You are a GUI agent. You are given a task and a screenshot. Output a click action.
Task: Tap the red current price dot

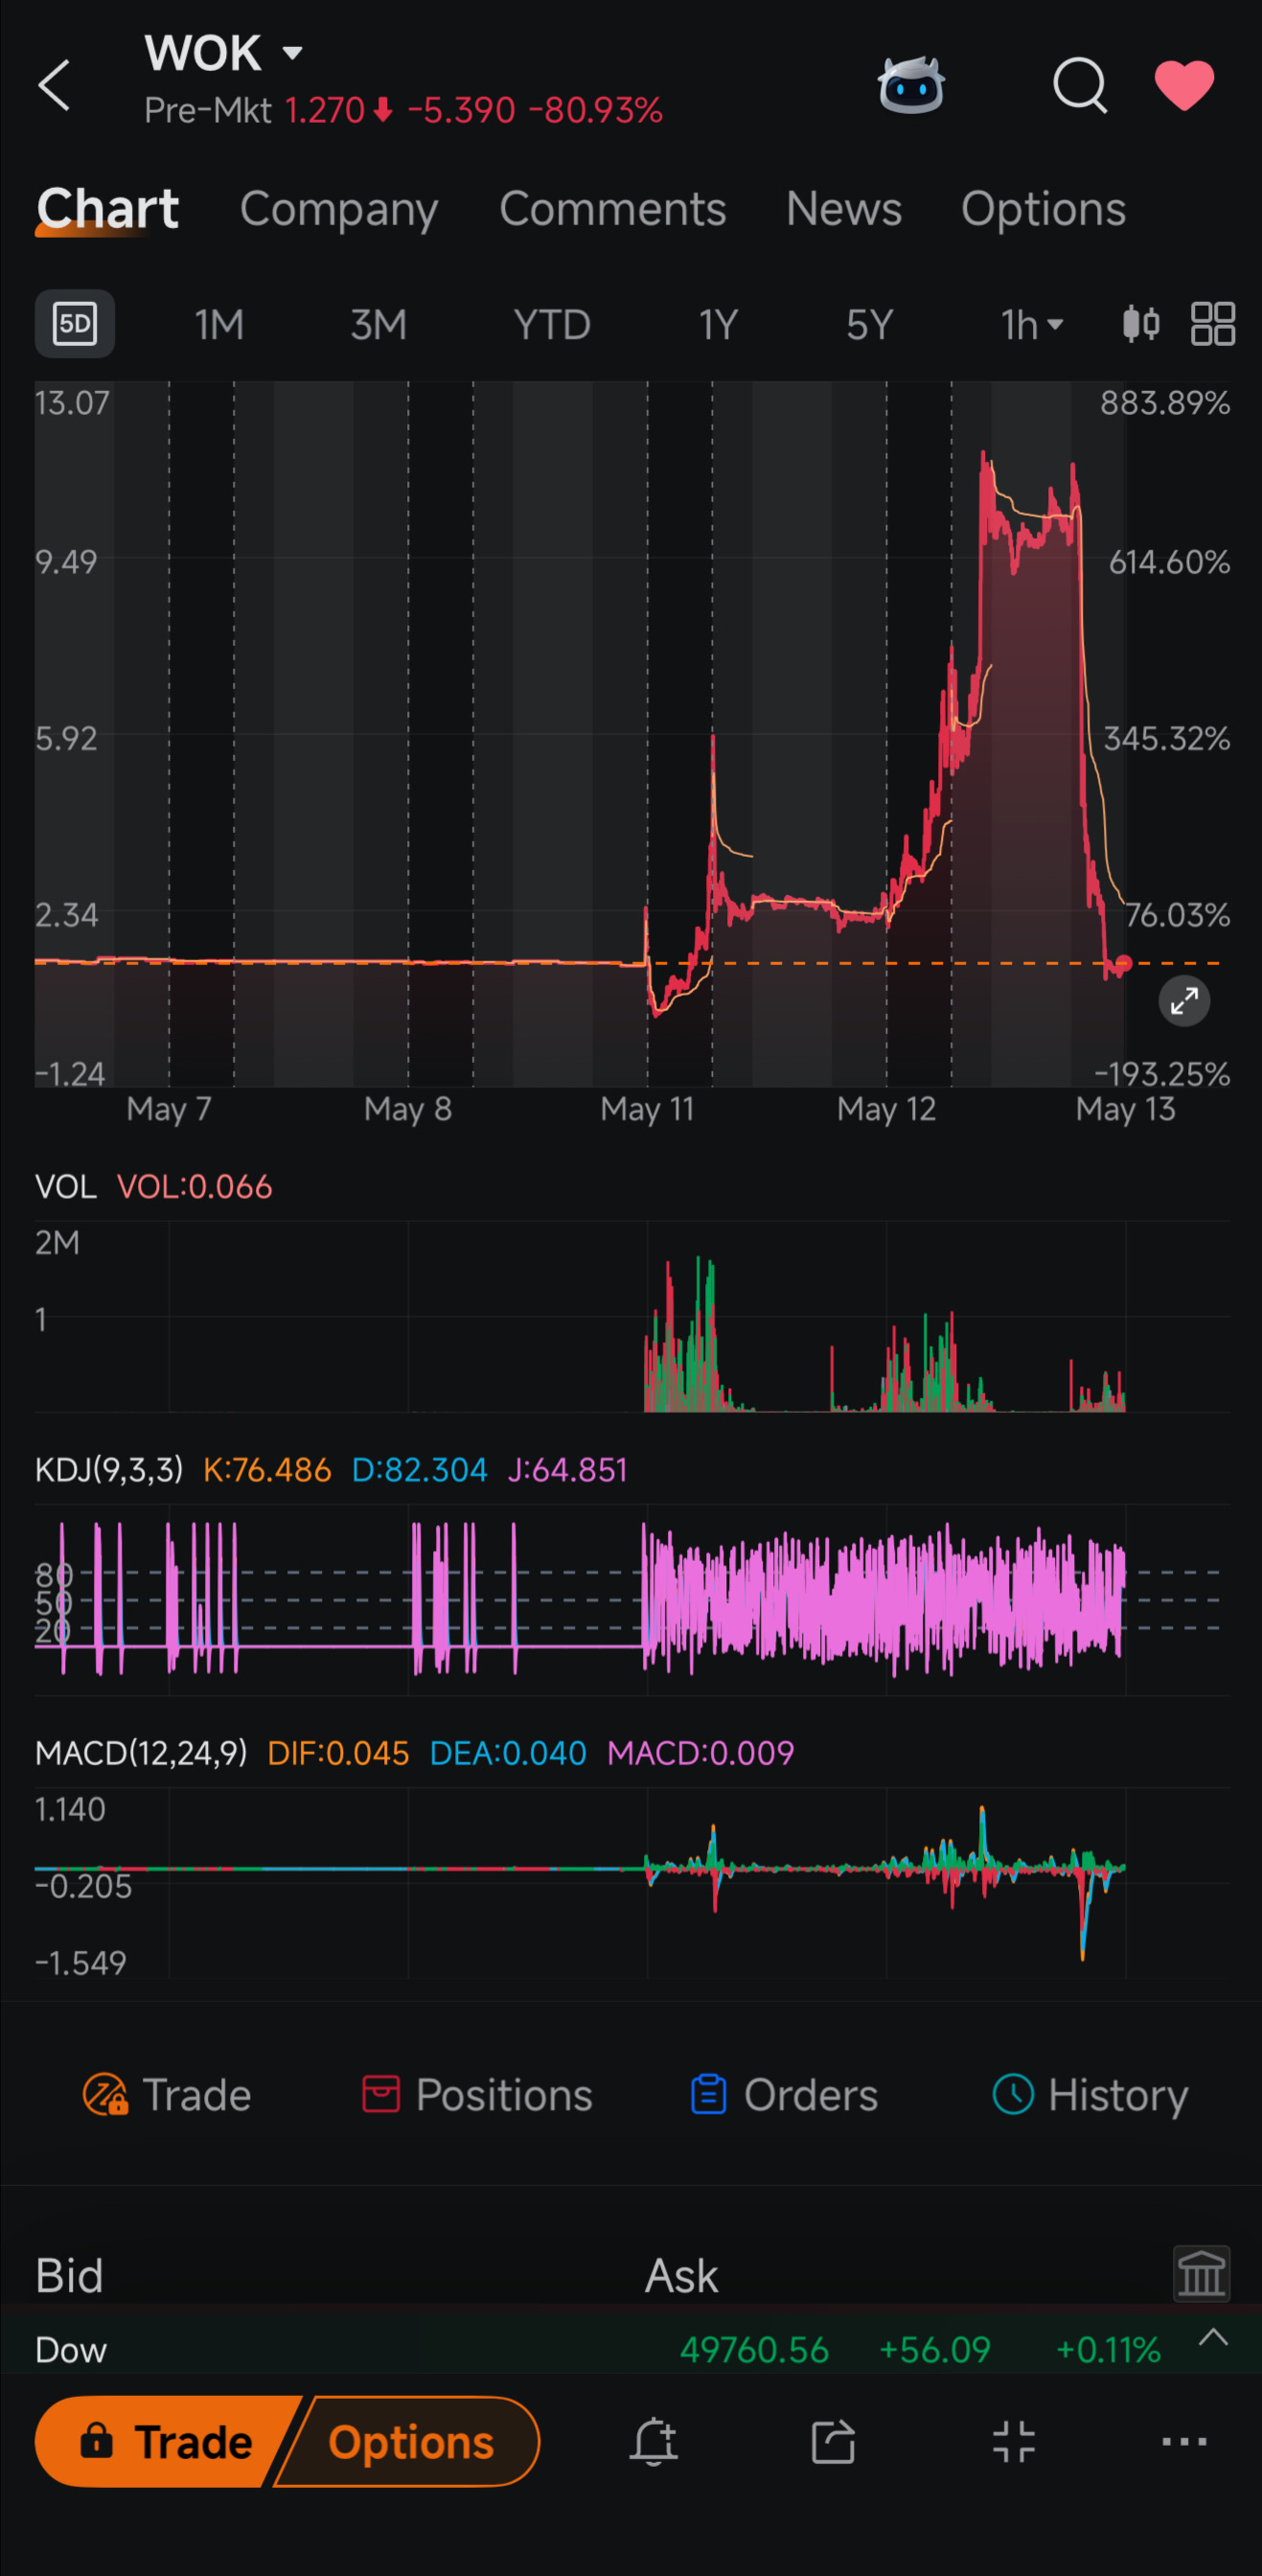coord(1123,964)
